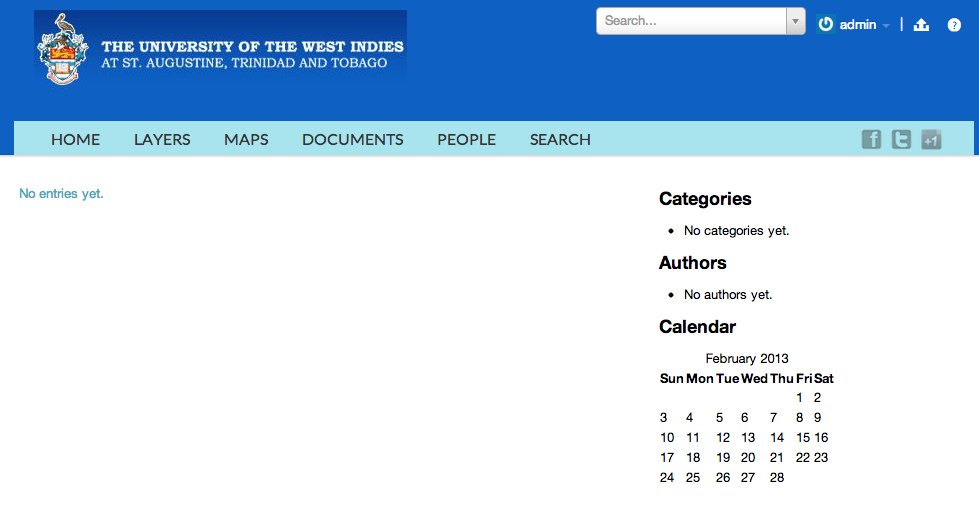Screen dimensions: 979x507
Task: Open the DOCUMENTS menu item
Action: click(x=353, y=139)
